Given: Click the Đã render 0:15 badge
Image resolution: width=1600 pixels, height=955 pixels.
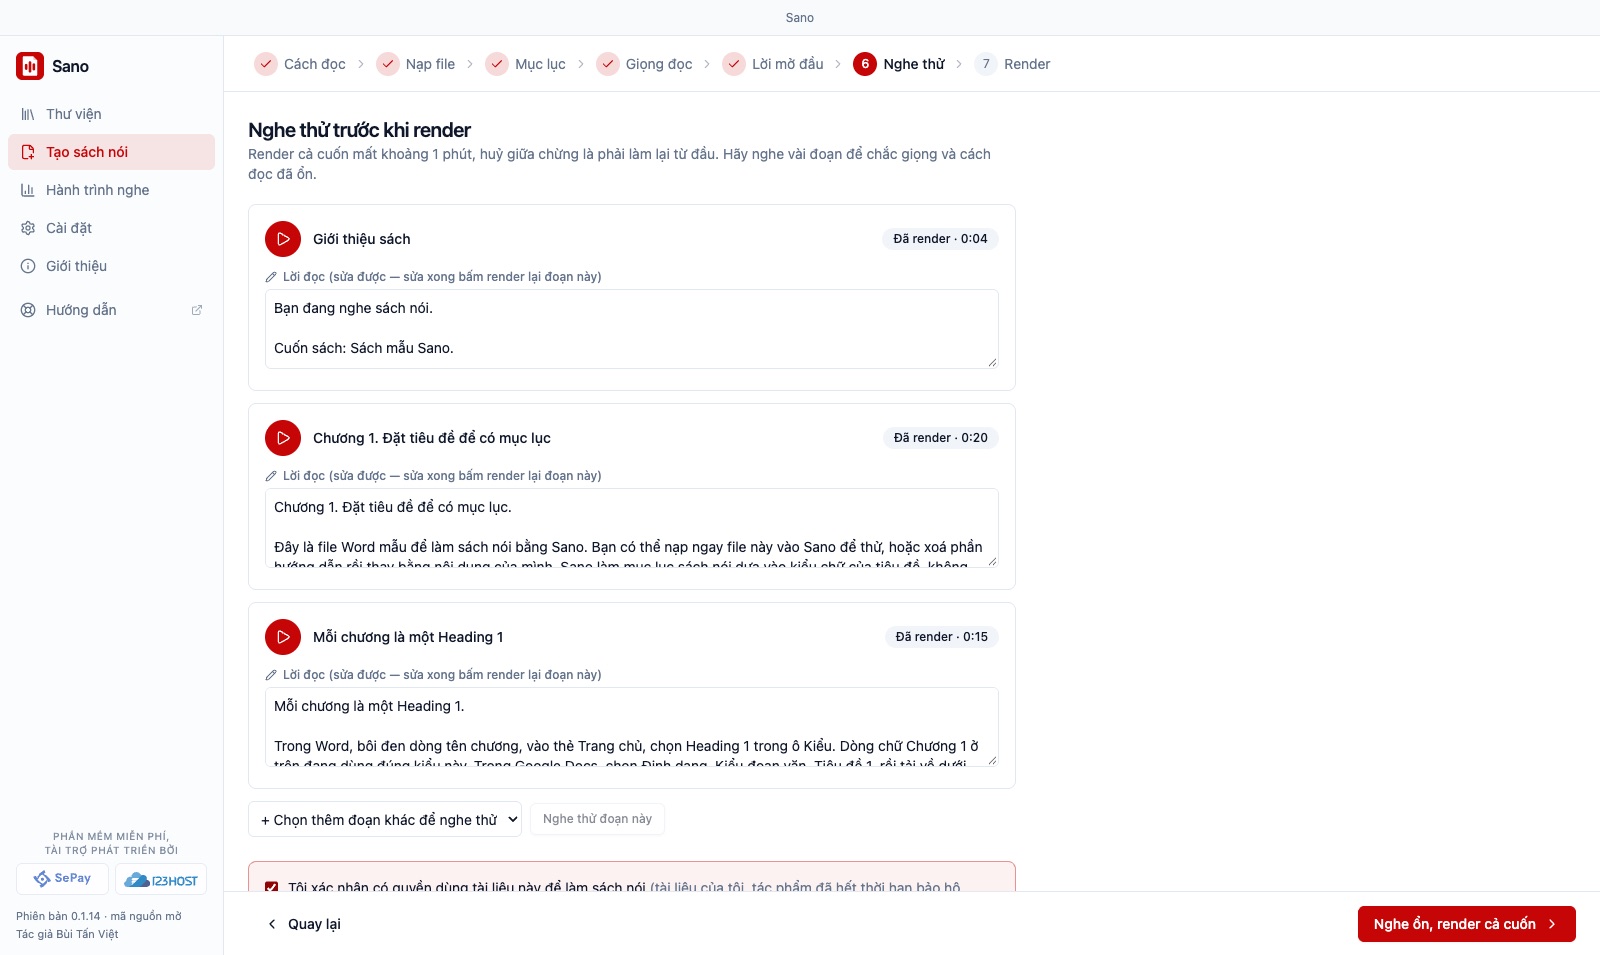Looking at the screenshot, I should 941,637.
